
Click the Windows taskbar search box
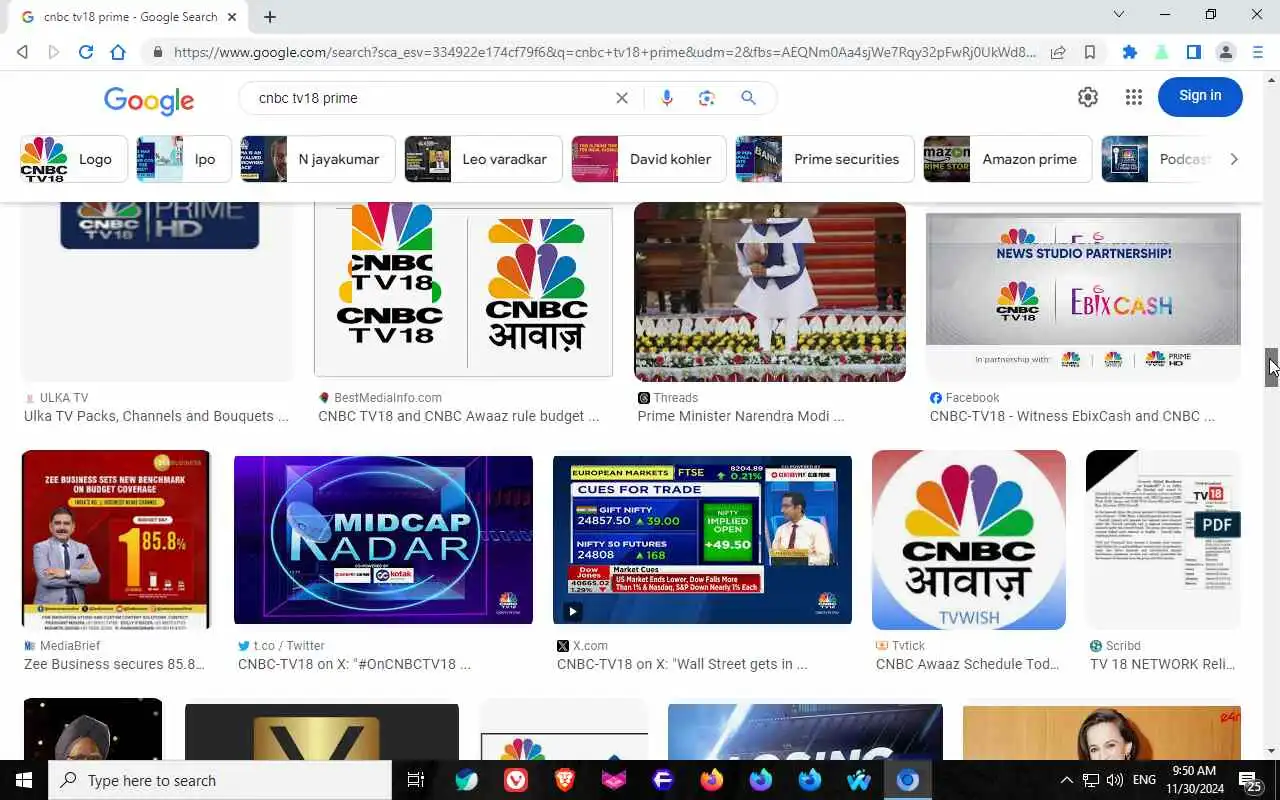coord(220,780)
